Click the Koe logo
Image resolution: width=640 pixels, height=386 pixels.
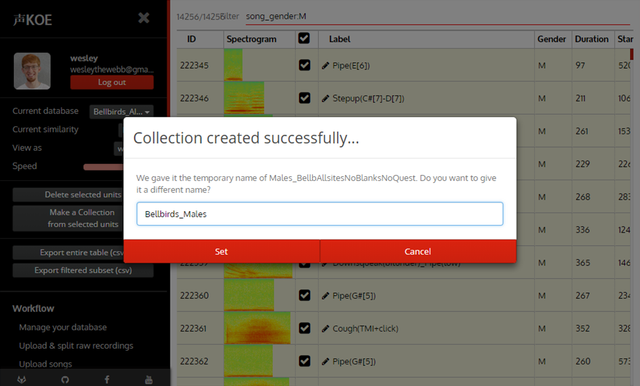33,20
